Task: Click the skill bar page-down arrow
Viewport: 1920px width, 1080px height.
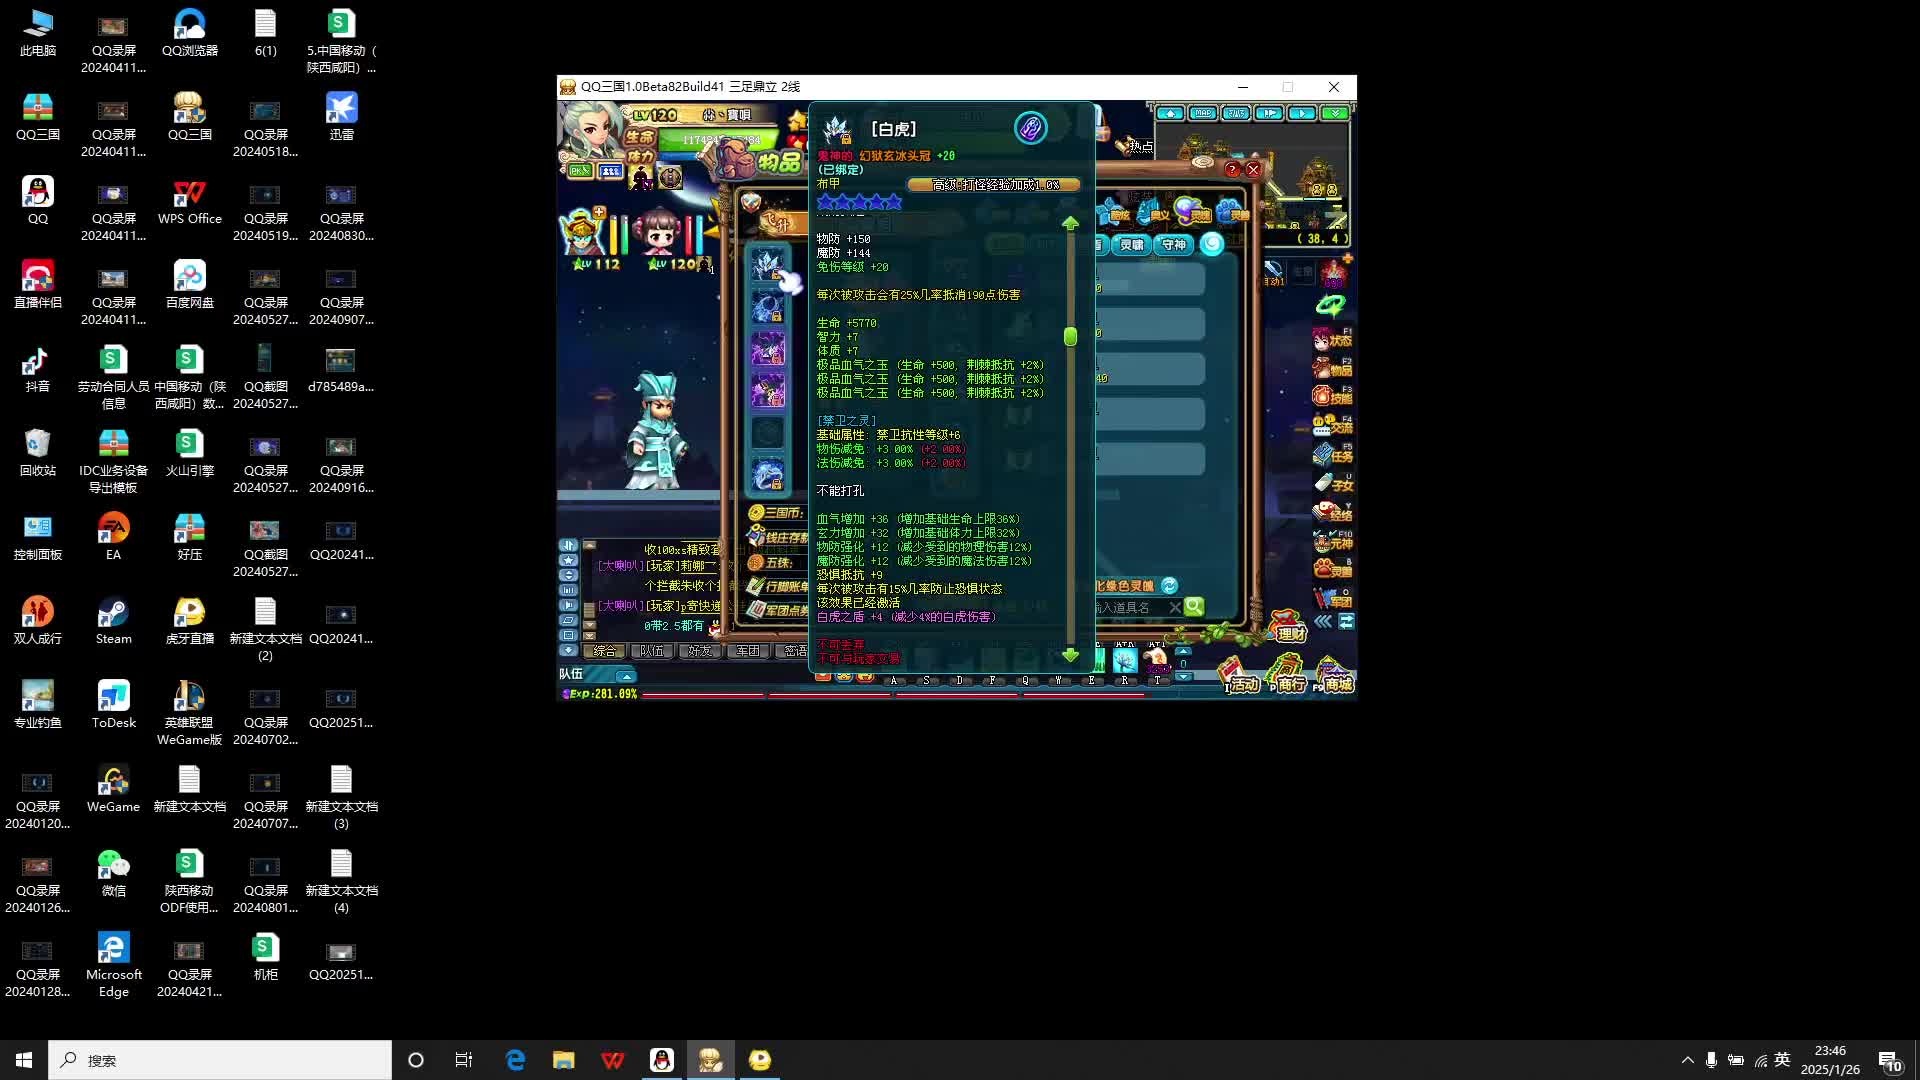Action: 1183,677
